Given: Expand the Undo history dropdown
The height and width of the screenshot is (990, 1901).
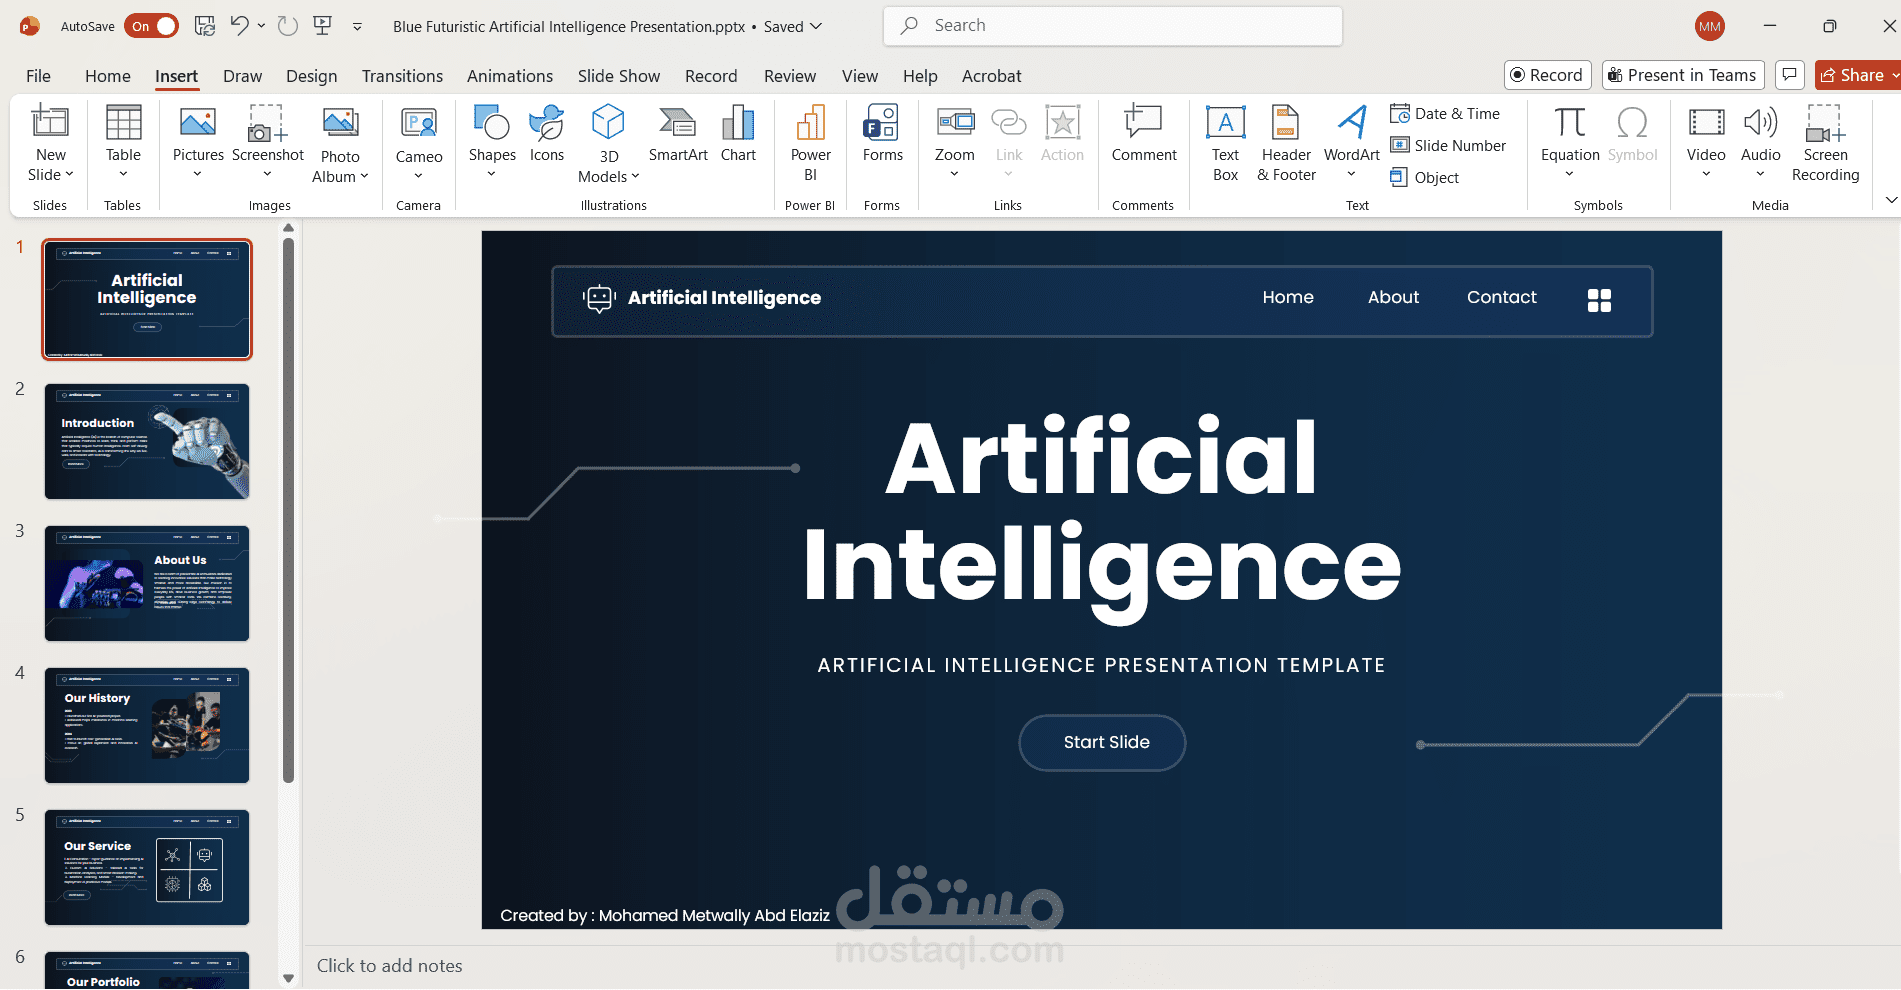Looking at the screenshot, I should 261,26.
